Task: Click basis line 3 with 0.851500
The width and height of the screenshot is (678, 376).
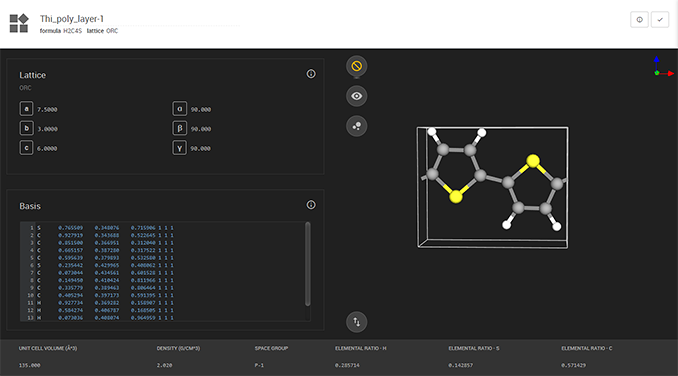Action: [x=105, y=243]
